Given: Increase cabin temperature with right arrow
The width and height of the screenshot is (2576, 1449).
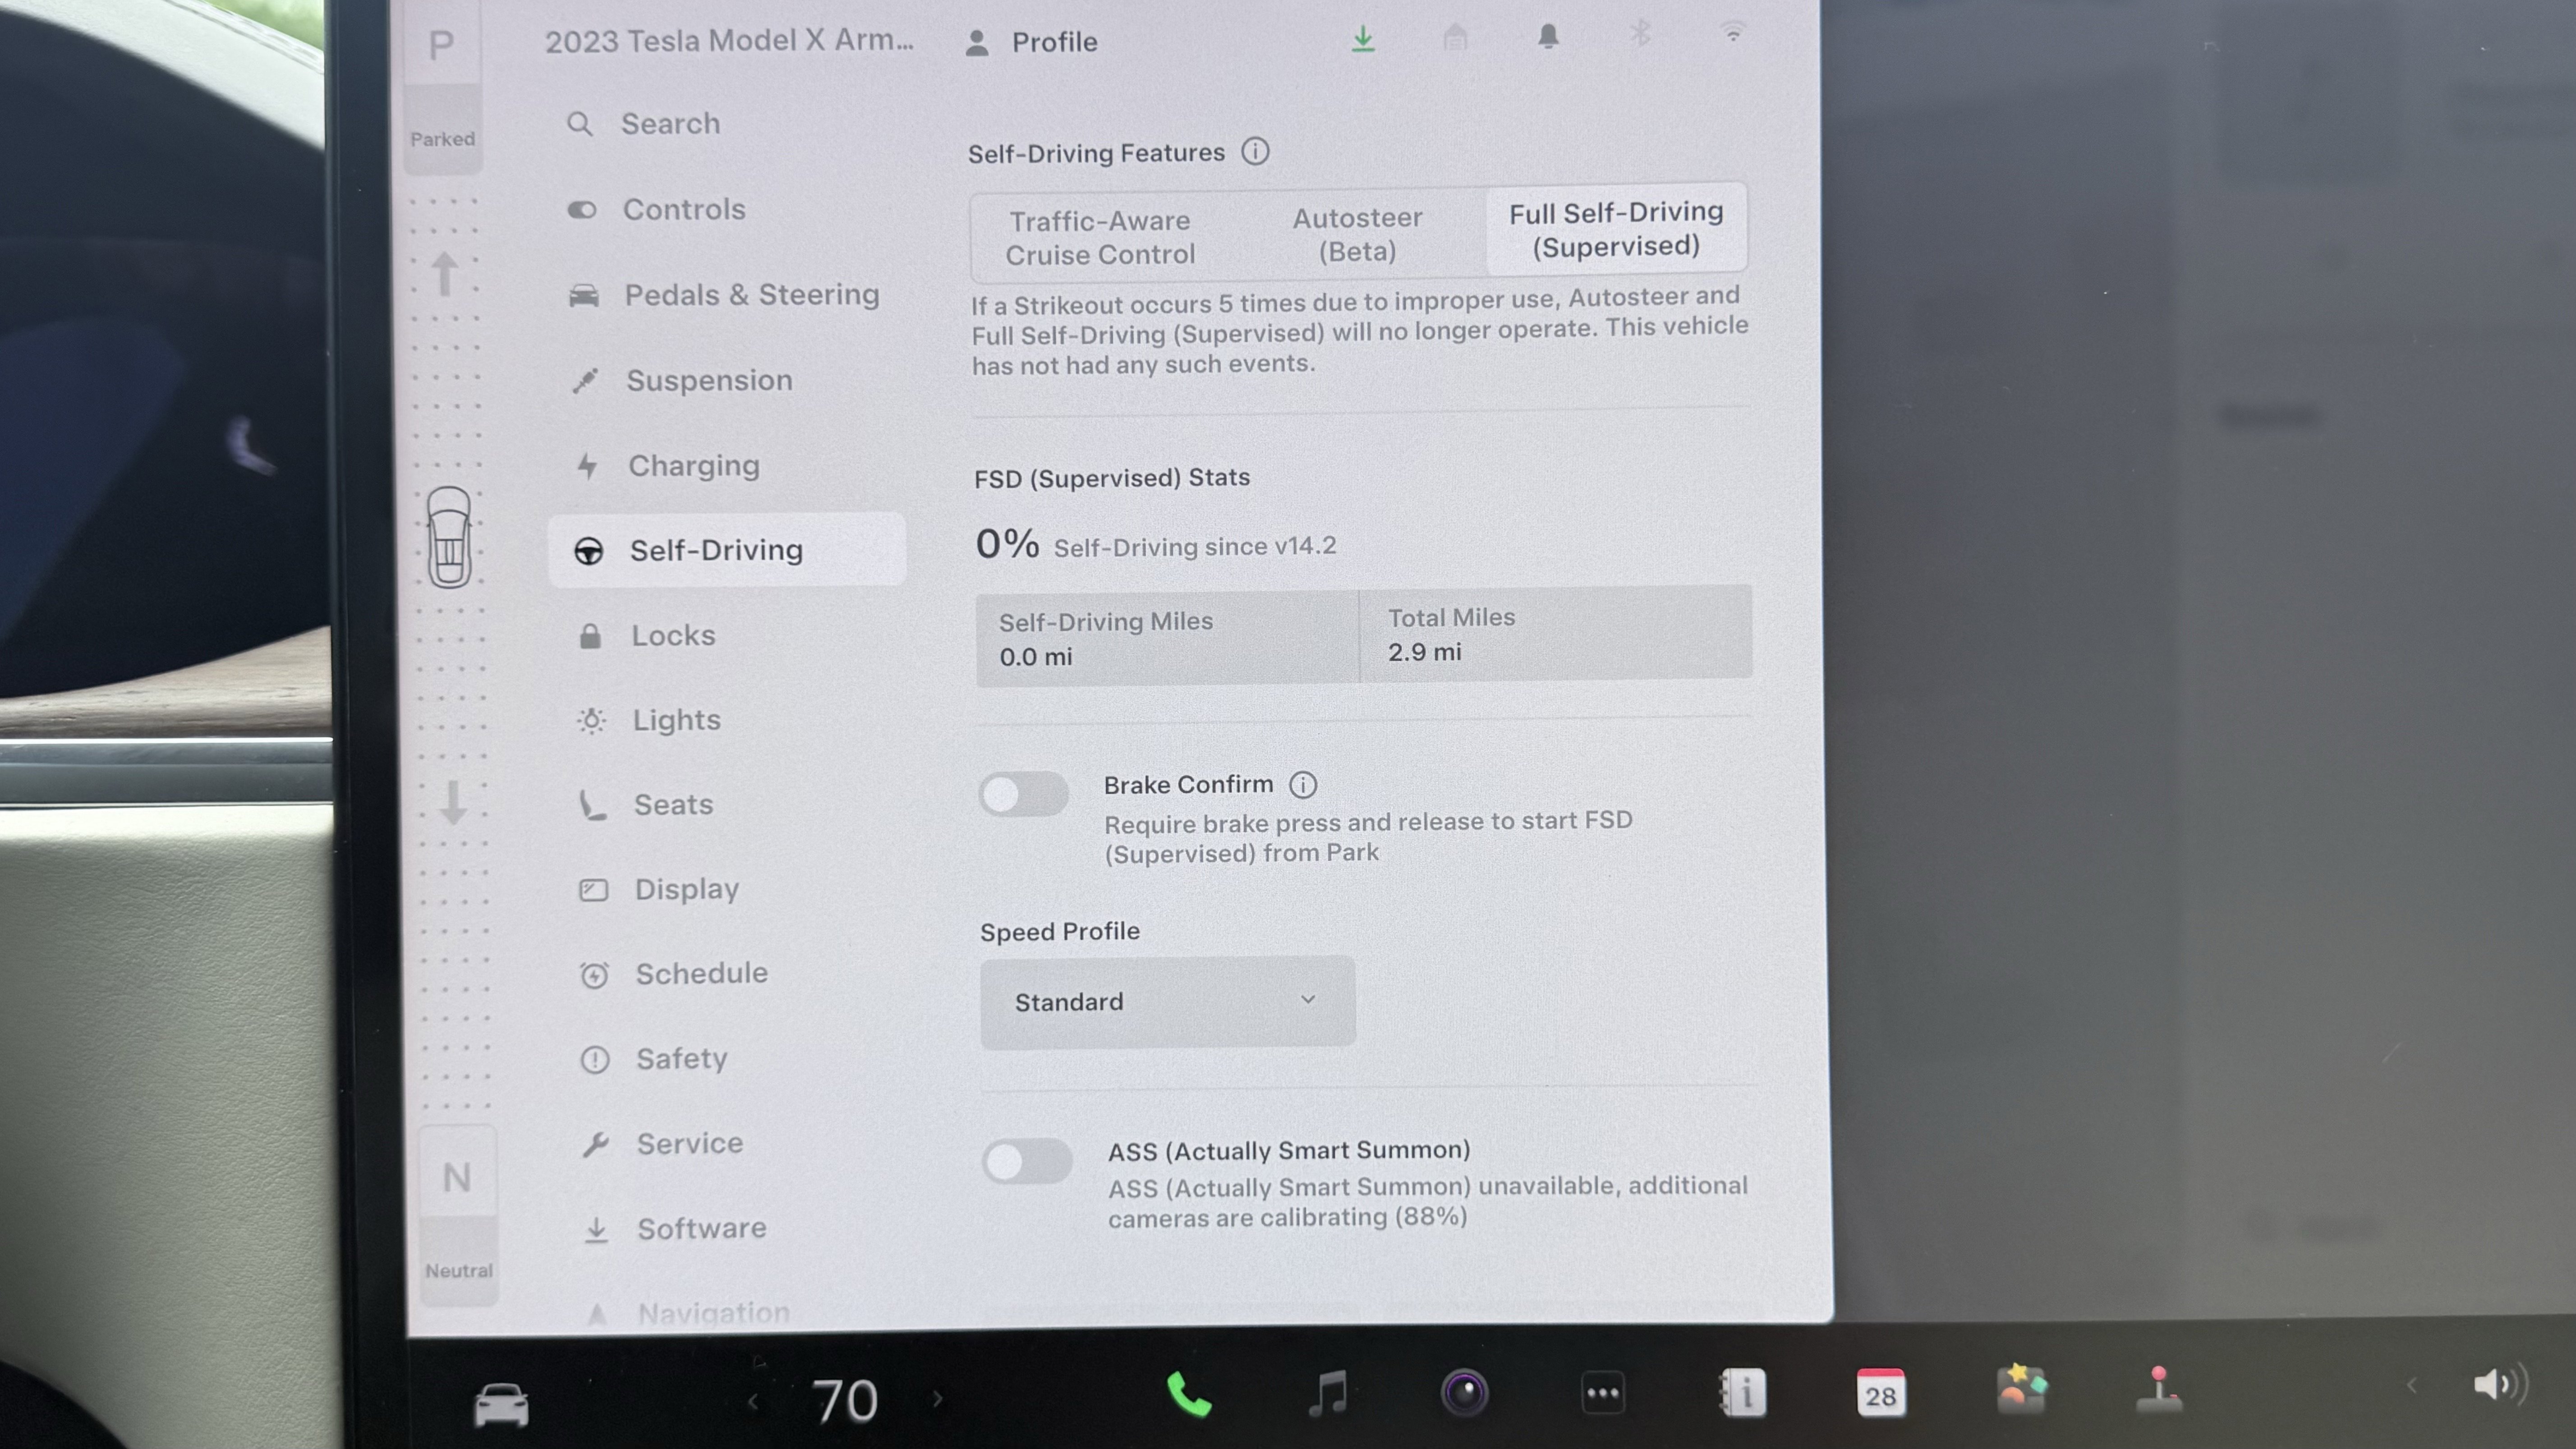Looking at the screenshot, I should click(x=937, y=1399).
